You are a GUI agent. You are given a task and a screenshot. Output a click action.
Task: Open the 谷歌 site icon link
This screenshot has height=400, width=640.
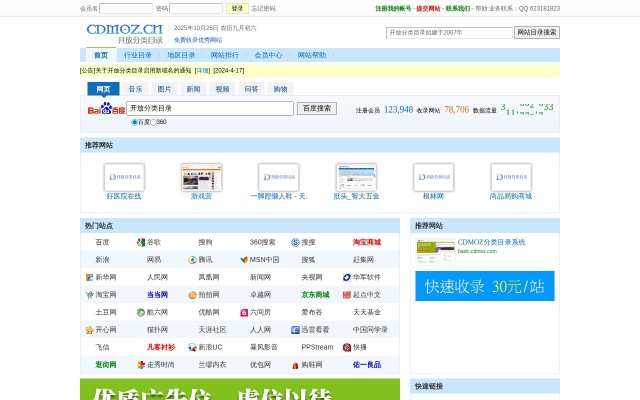coord(141,242)
